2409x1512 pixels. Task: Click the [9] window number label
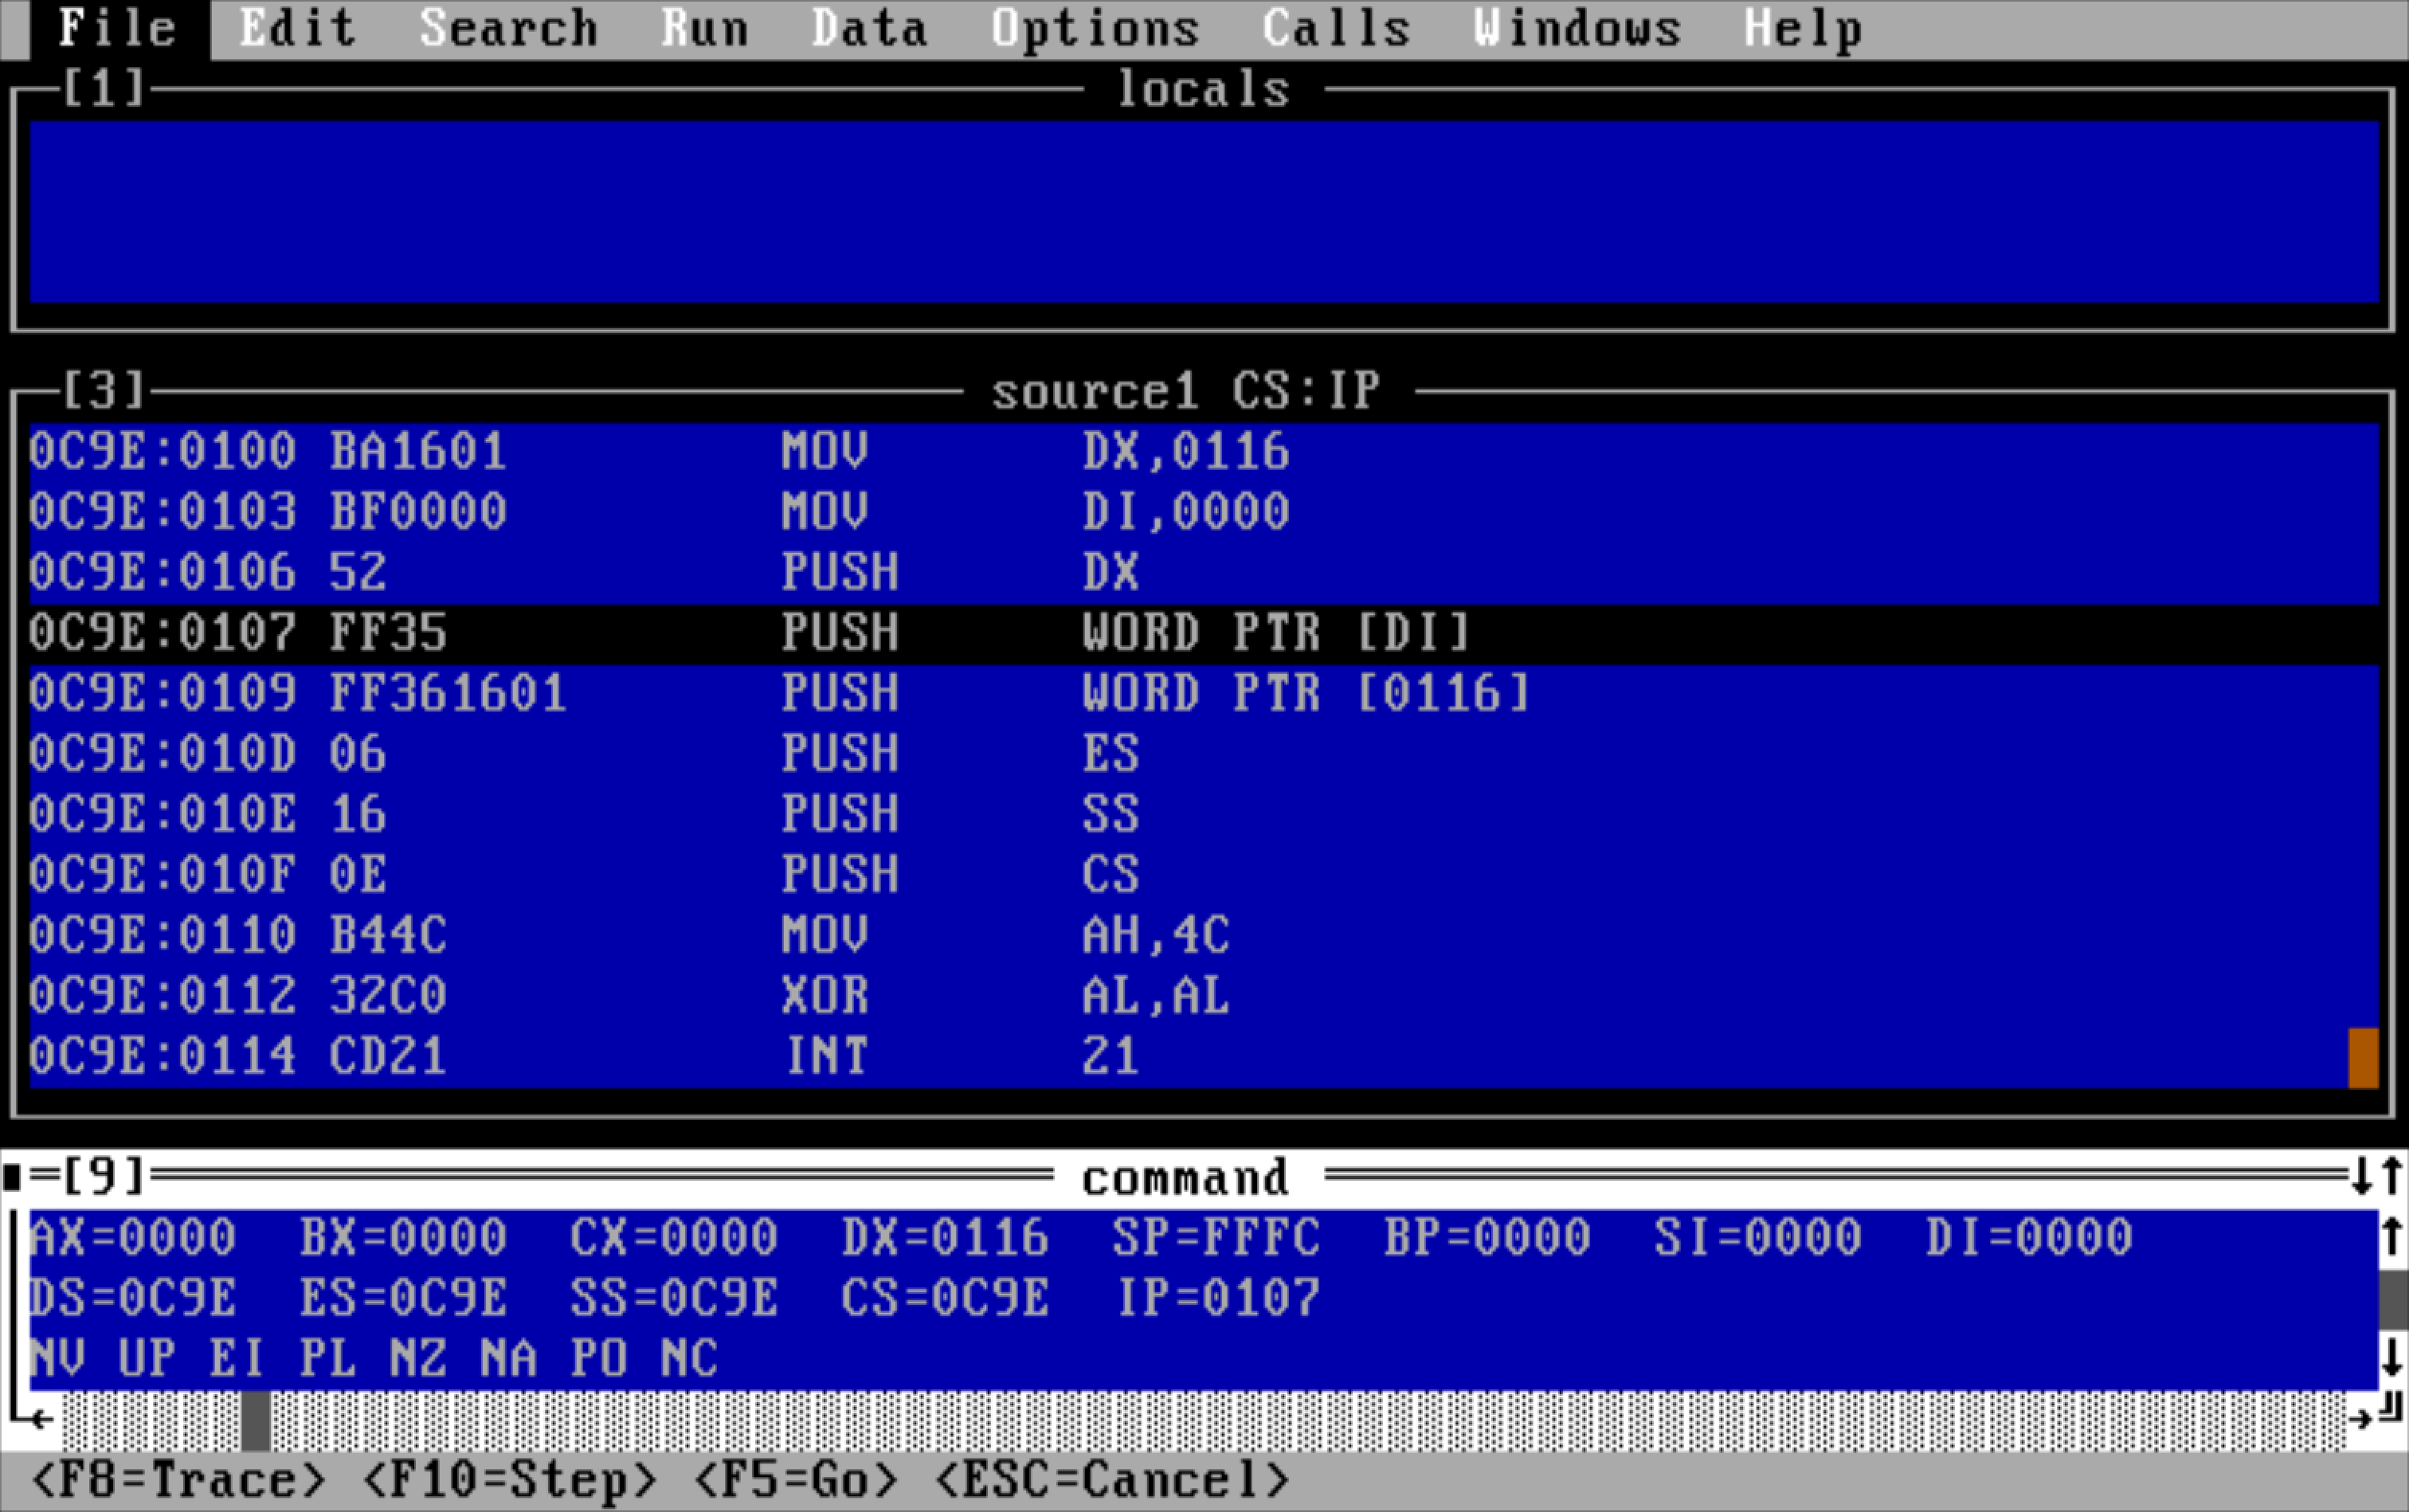pyautogui.click(x=104, y=1177)
